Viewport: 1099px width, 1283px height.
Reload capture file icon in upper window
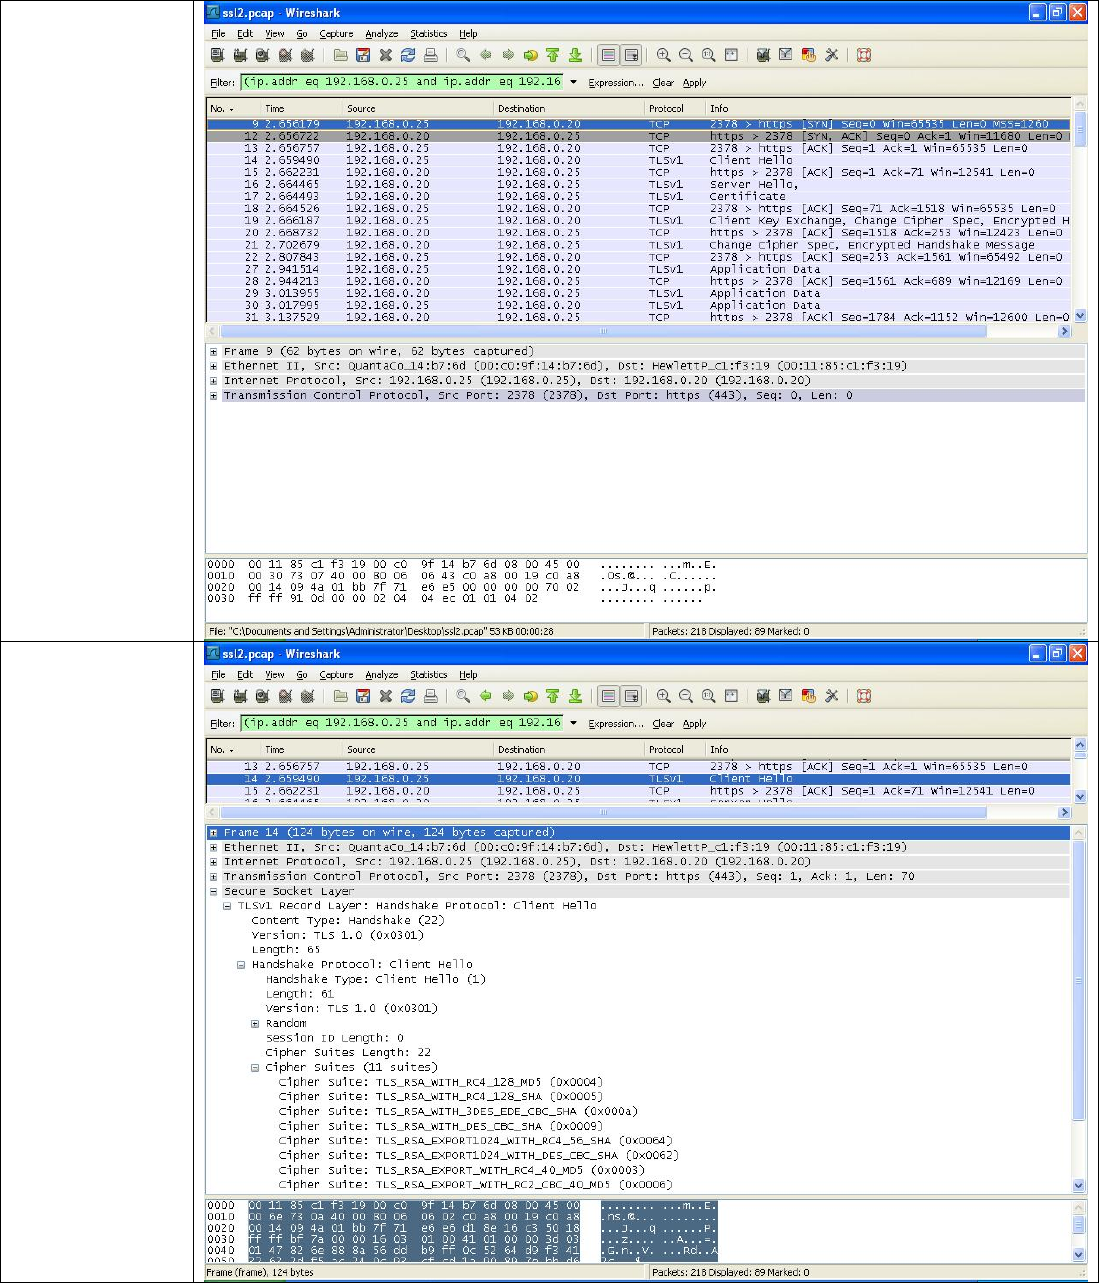(408, 55)
